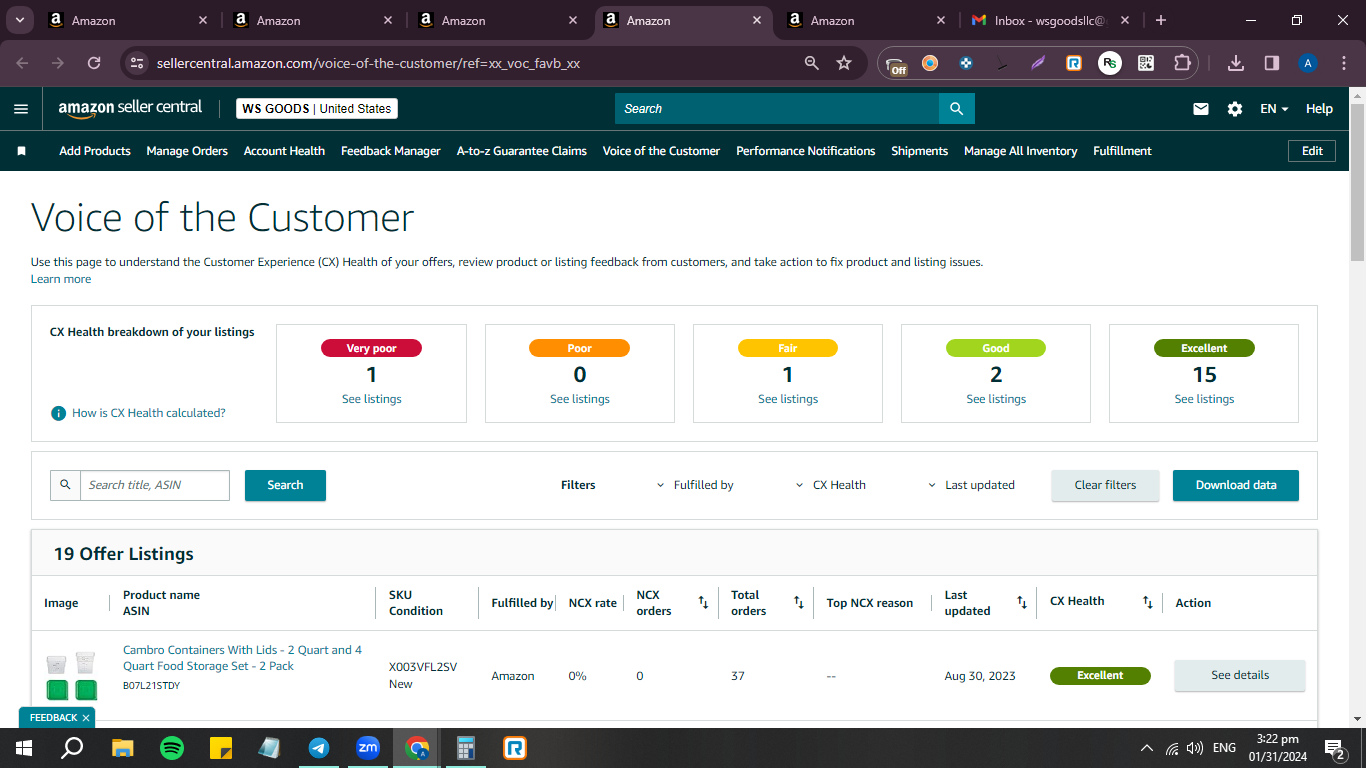Expand the Last updated filter dropdown

pos(971,485)
